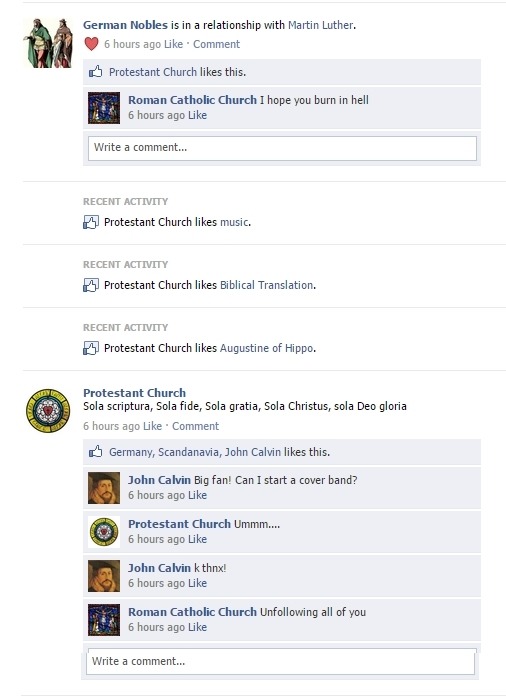Click the red heart relationship icon
Image resolution: width=506 pixels, height=696 pixels.
point(91,44)
